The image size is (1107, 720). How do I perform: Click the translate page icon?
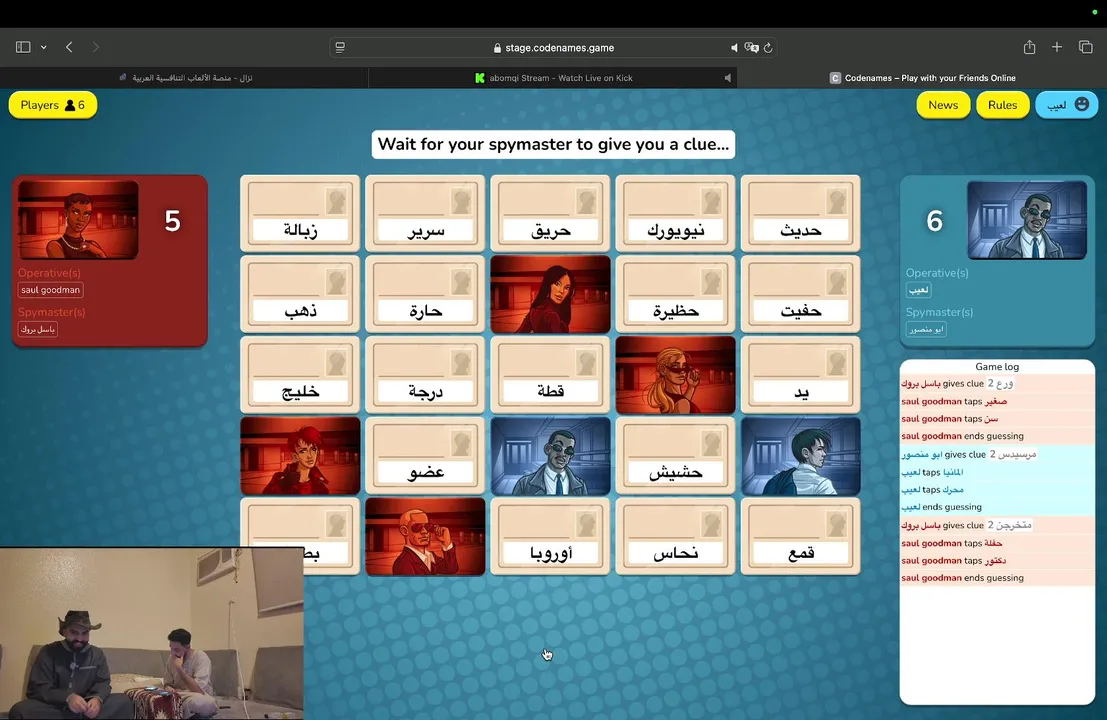[751, 47]
